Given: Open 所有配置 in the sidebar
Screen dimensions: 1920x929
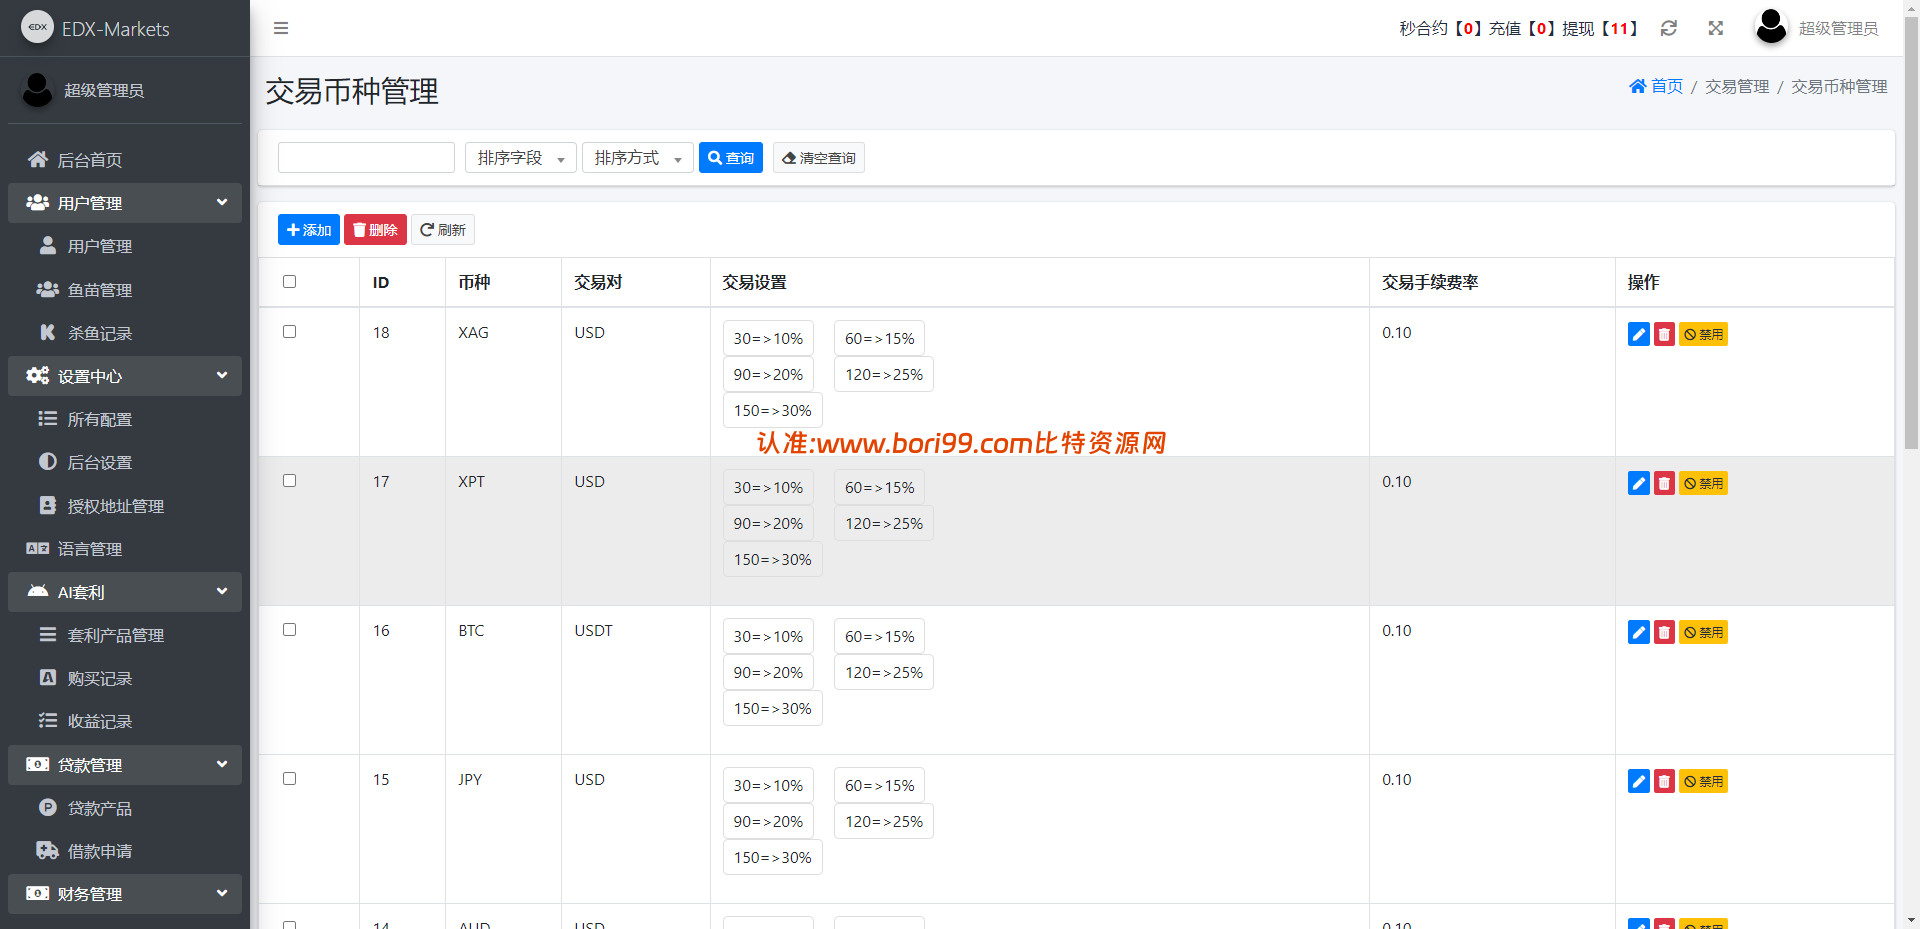Looking at the screenshot, I should [x=125, y=420].
